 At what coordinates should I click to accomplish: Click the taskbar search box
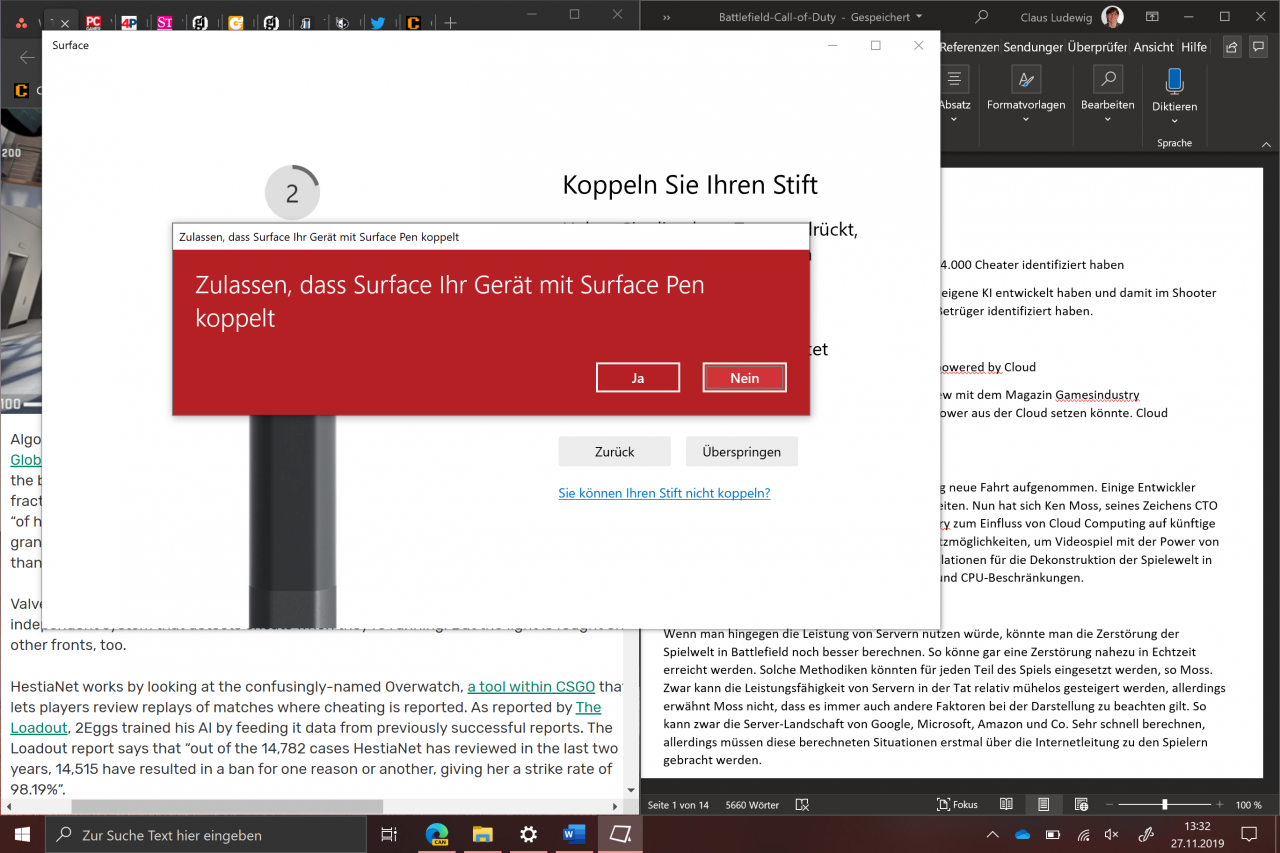tap(208, 834)
